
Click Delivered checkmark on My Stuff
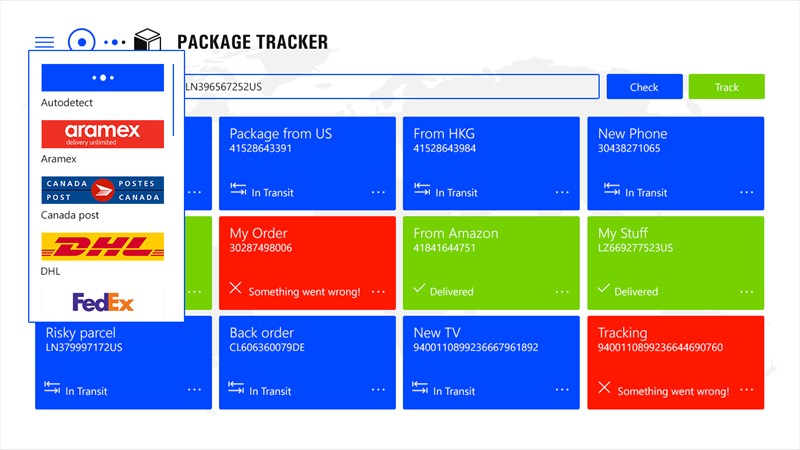(604, 288)
